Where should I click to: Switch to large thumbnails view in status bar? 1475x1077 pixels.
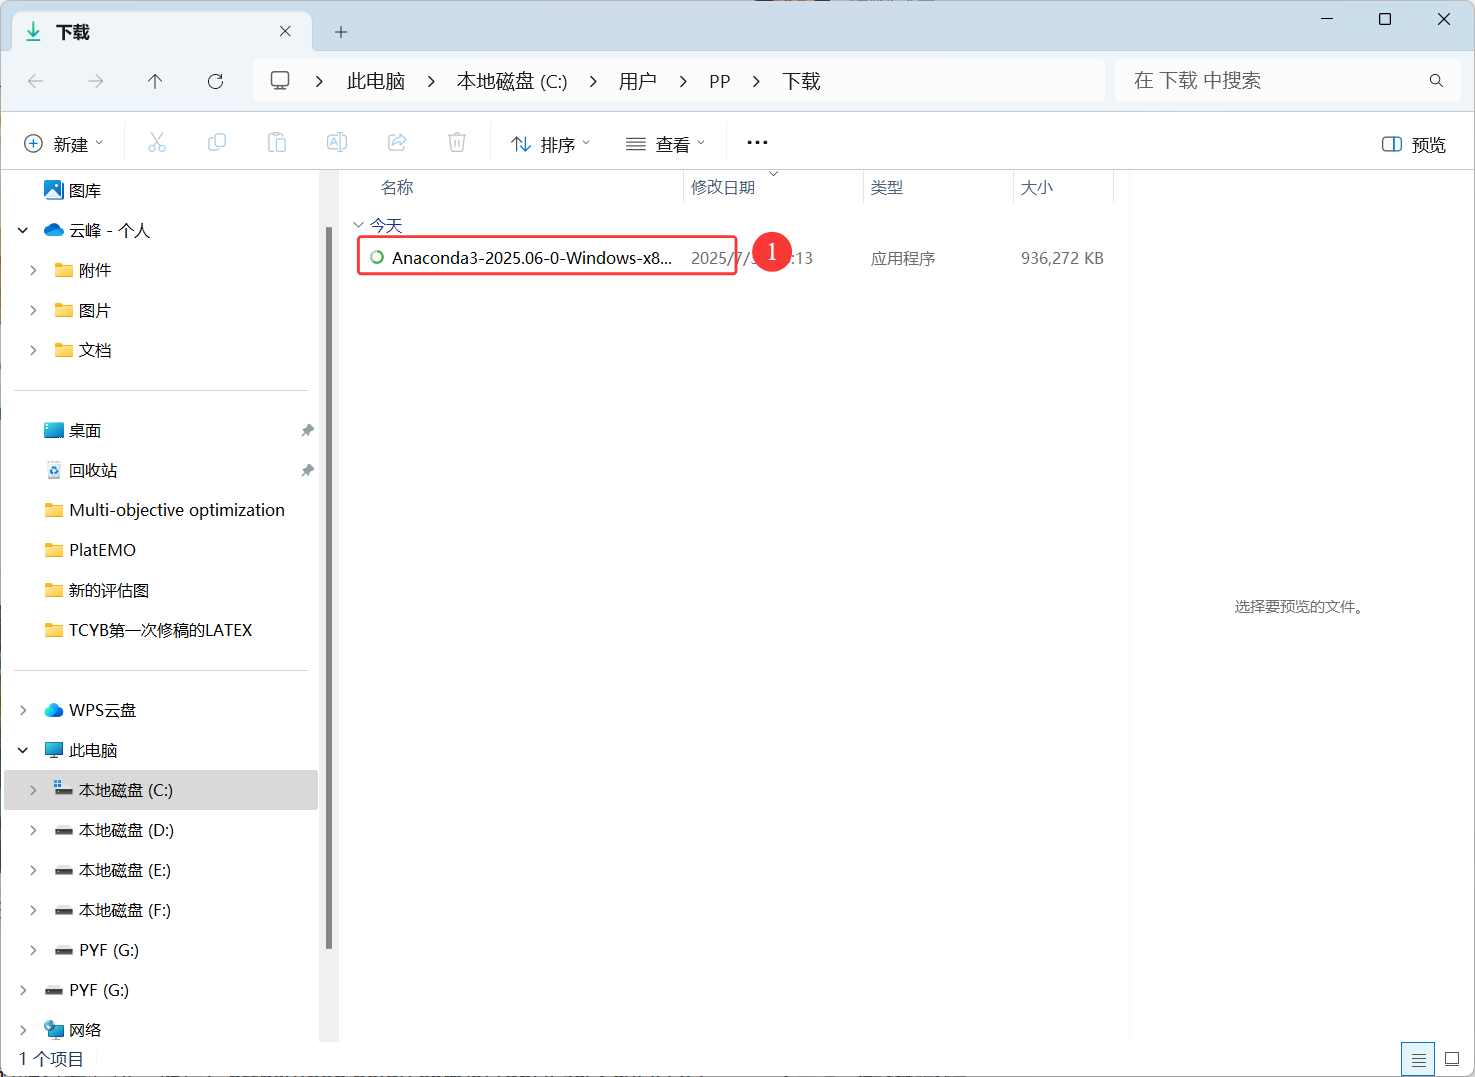(x=1452, y=1058)
